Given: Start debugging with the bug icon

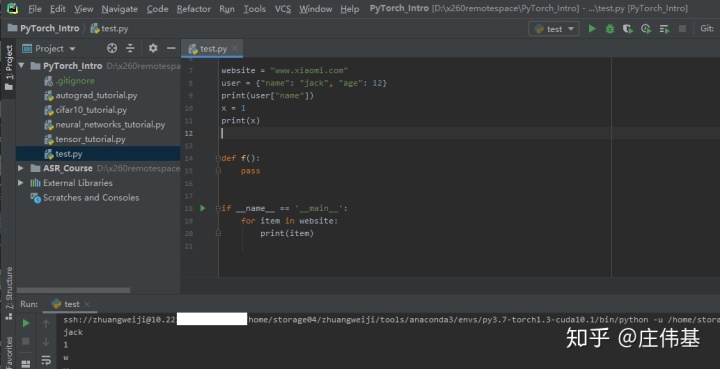Looking at the screenshot, I should pos(610,29).
